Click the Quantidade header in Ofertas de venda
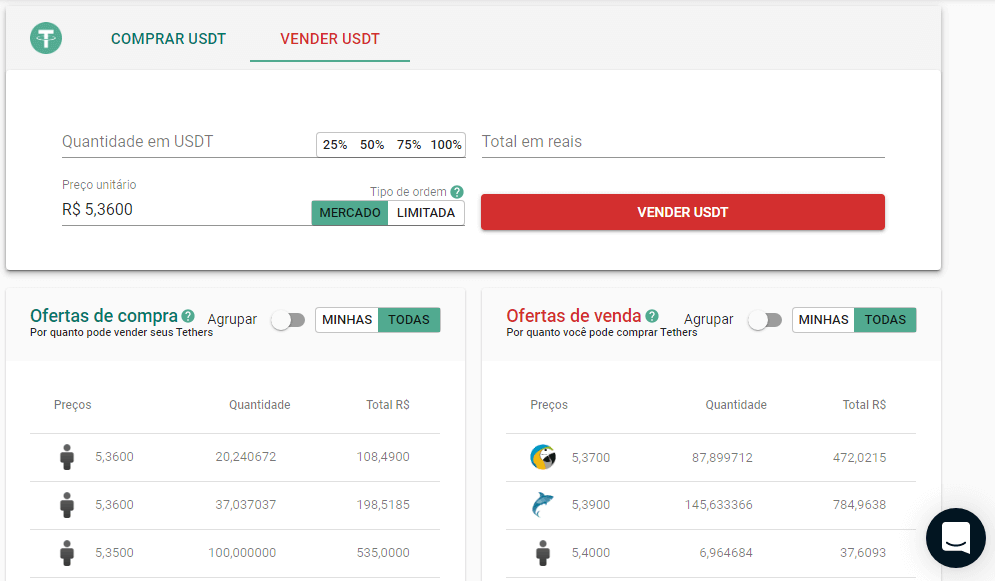Image resolution: width=995 pixels, height=581 pixels. 736,405
